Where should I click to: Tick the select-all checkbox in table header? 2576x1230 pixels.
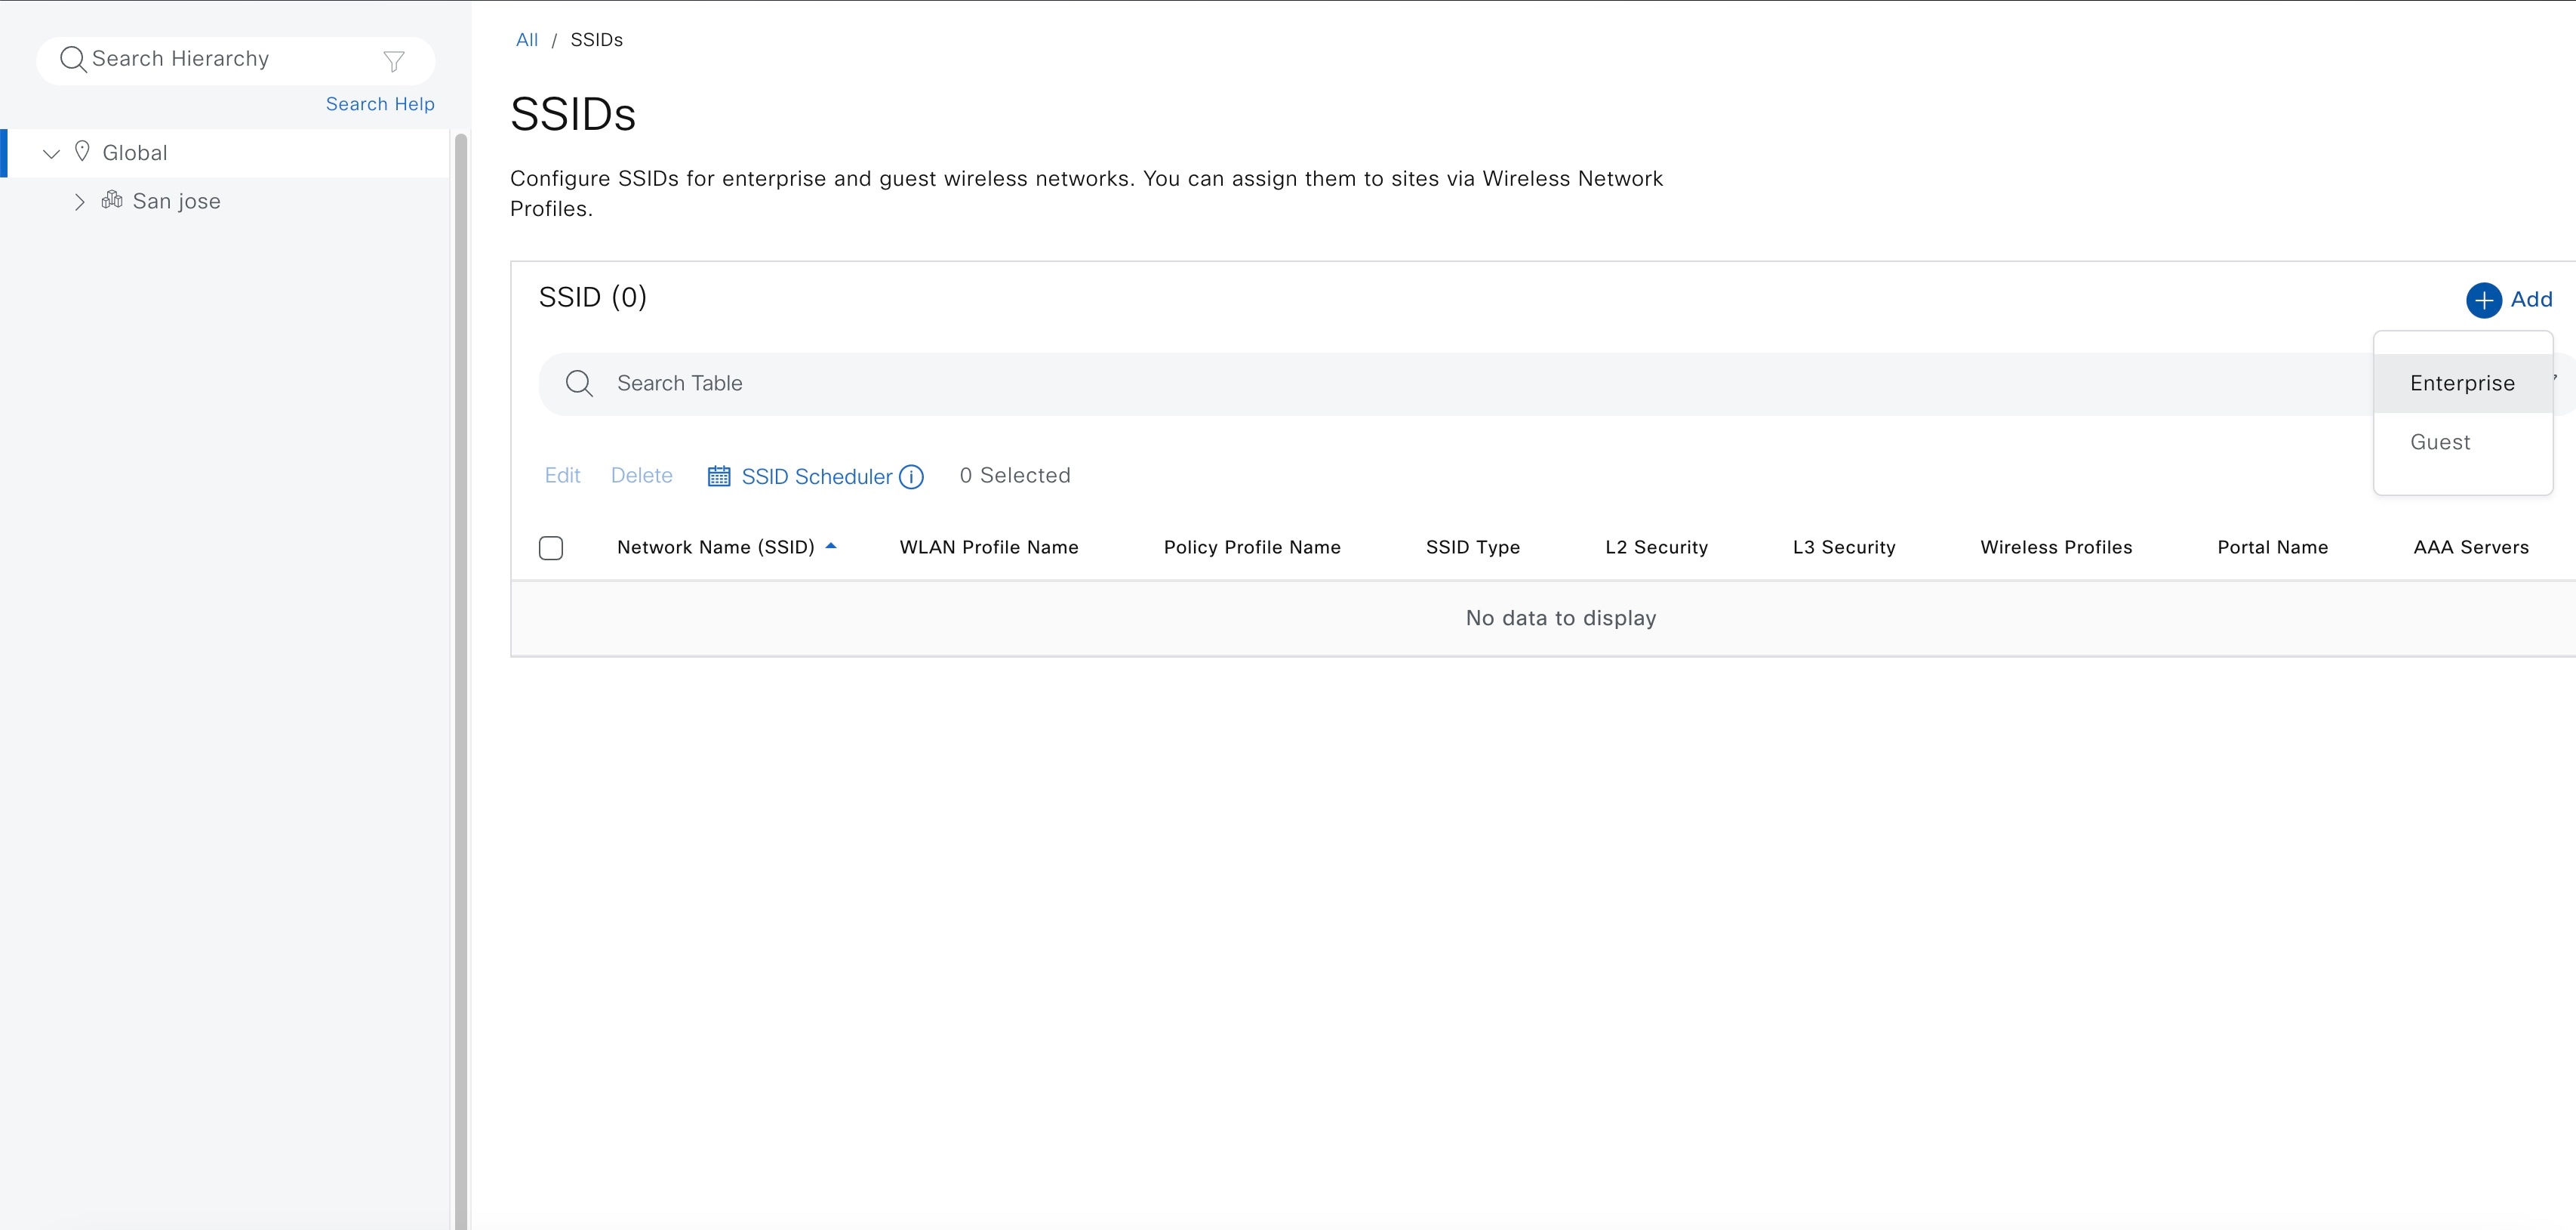tap(551, 548)
